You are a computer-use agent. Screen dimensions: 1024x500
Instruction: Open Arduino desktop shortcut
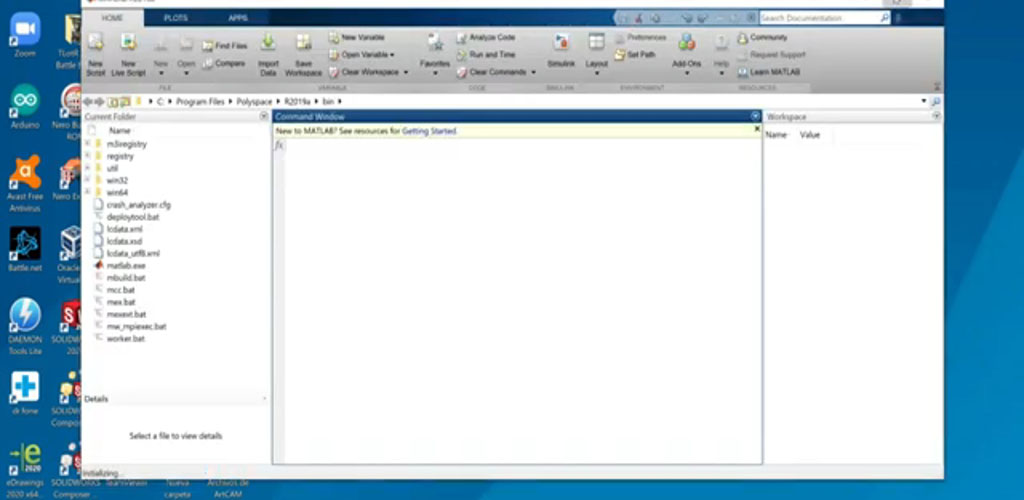tap(25, 106)
